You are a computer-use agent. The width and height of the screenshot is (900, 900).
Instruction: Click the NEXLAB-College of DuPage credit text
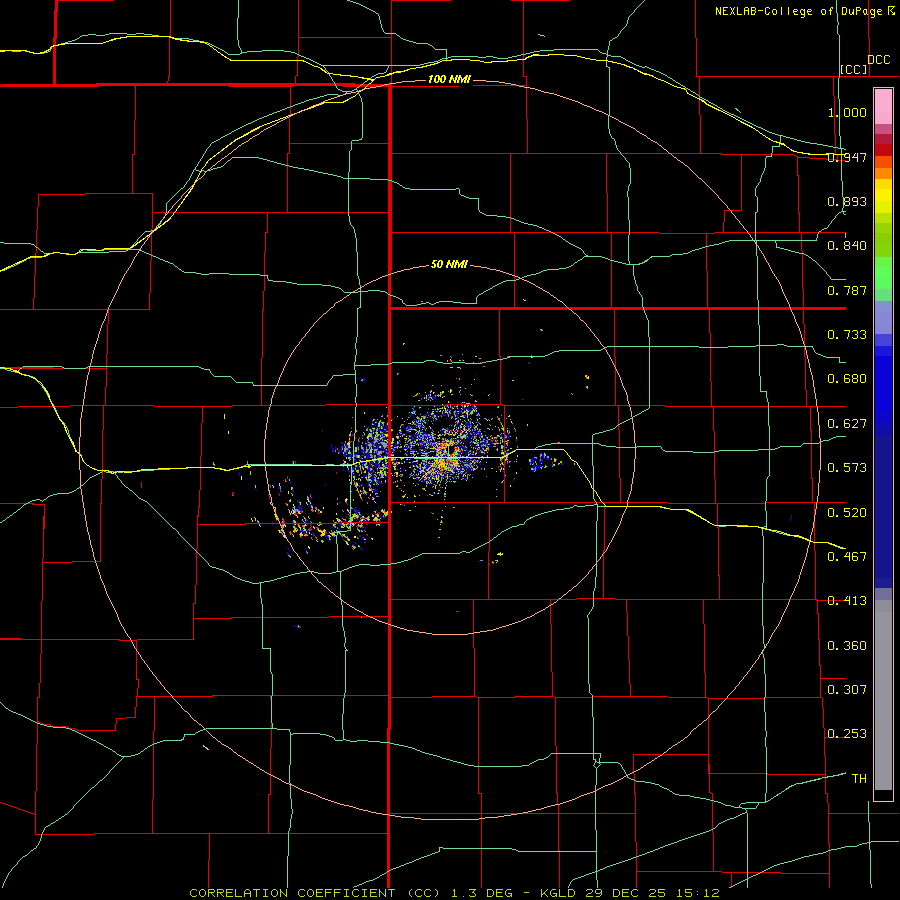[805, 11]
